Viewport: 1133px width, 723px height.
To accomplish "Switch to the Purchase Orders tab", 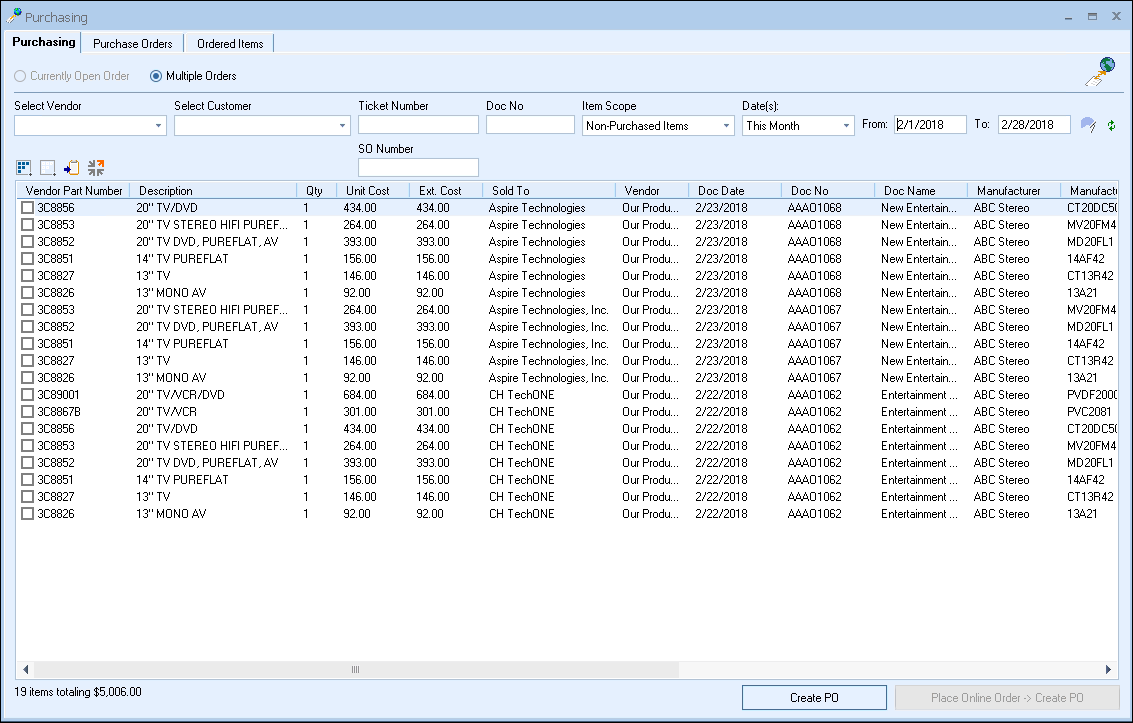I will click(x=132, y=44).
